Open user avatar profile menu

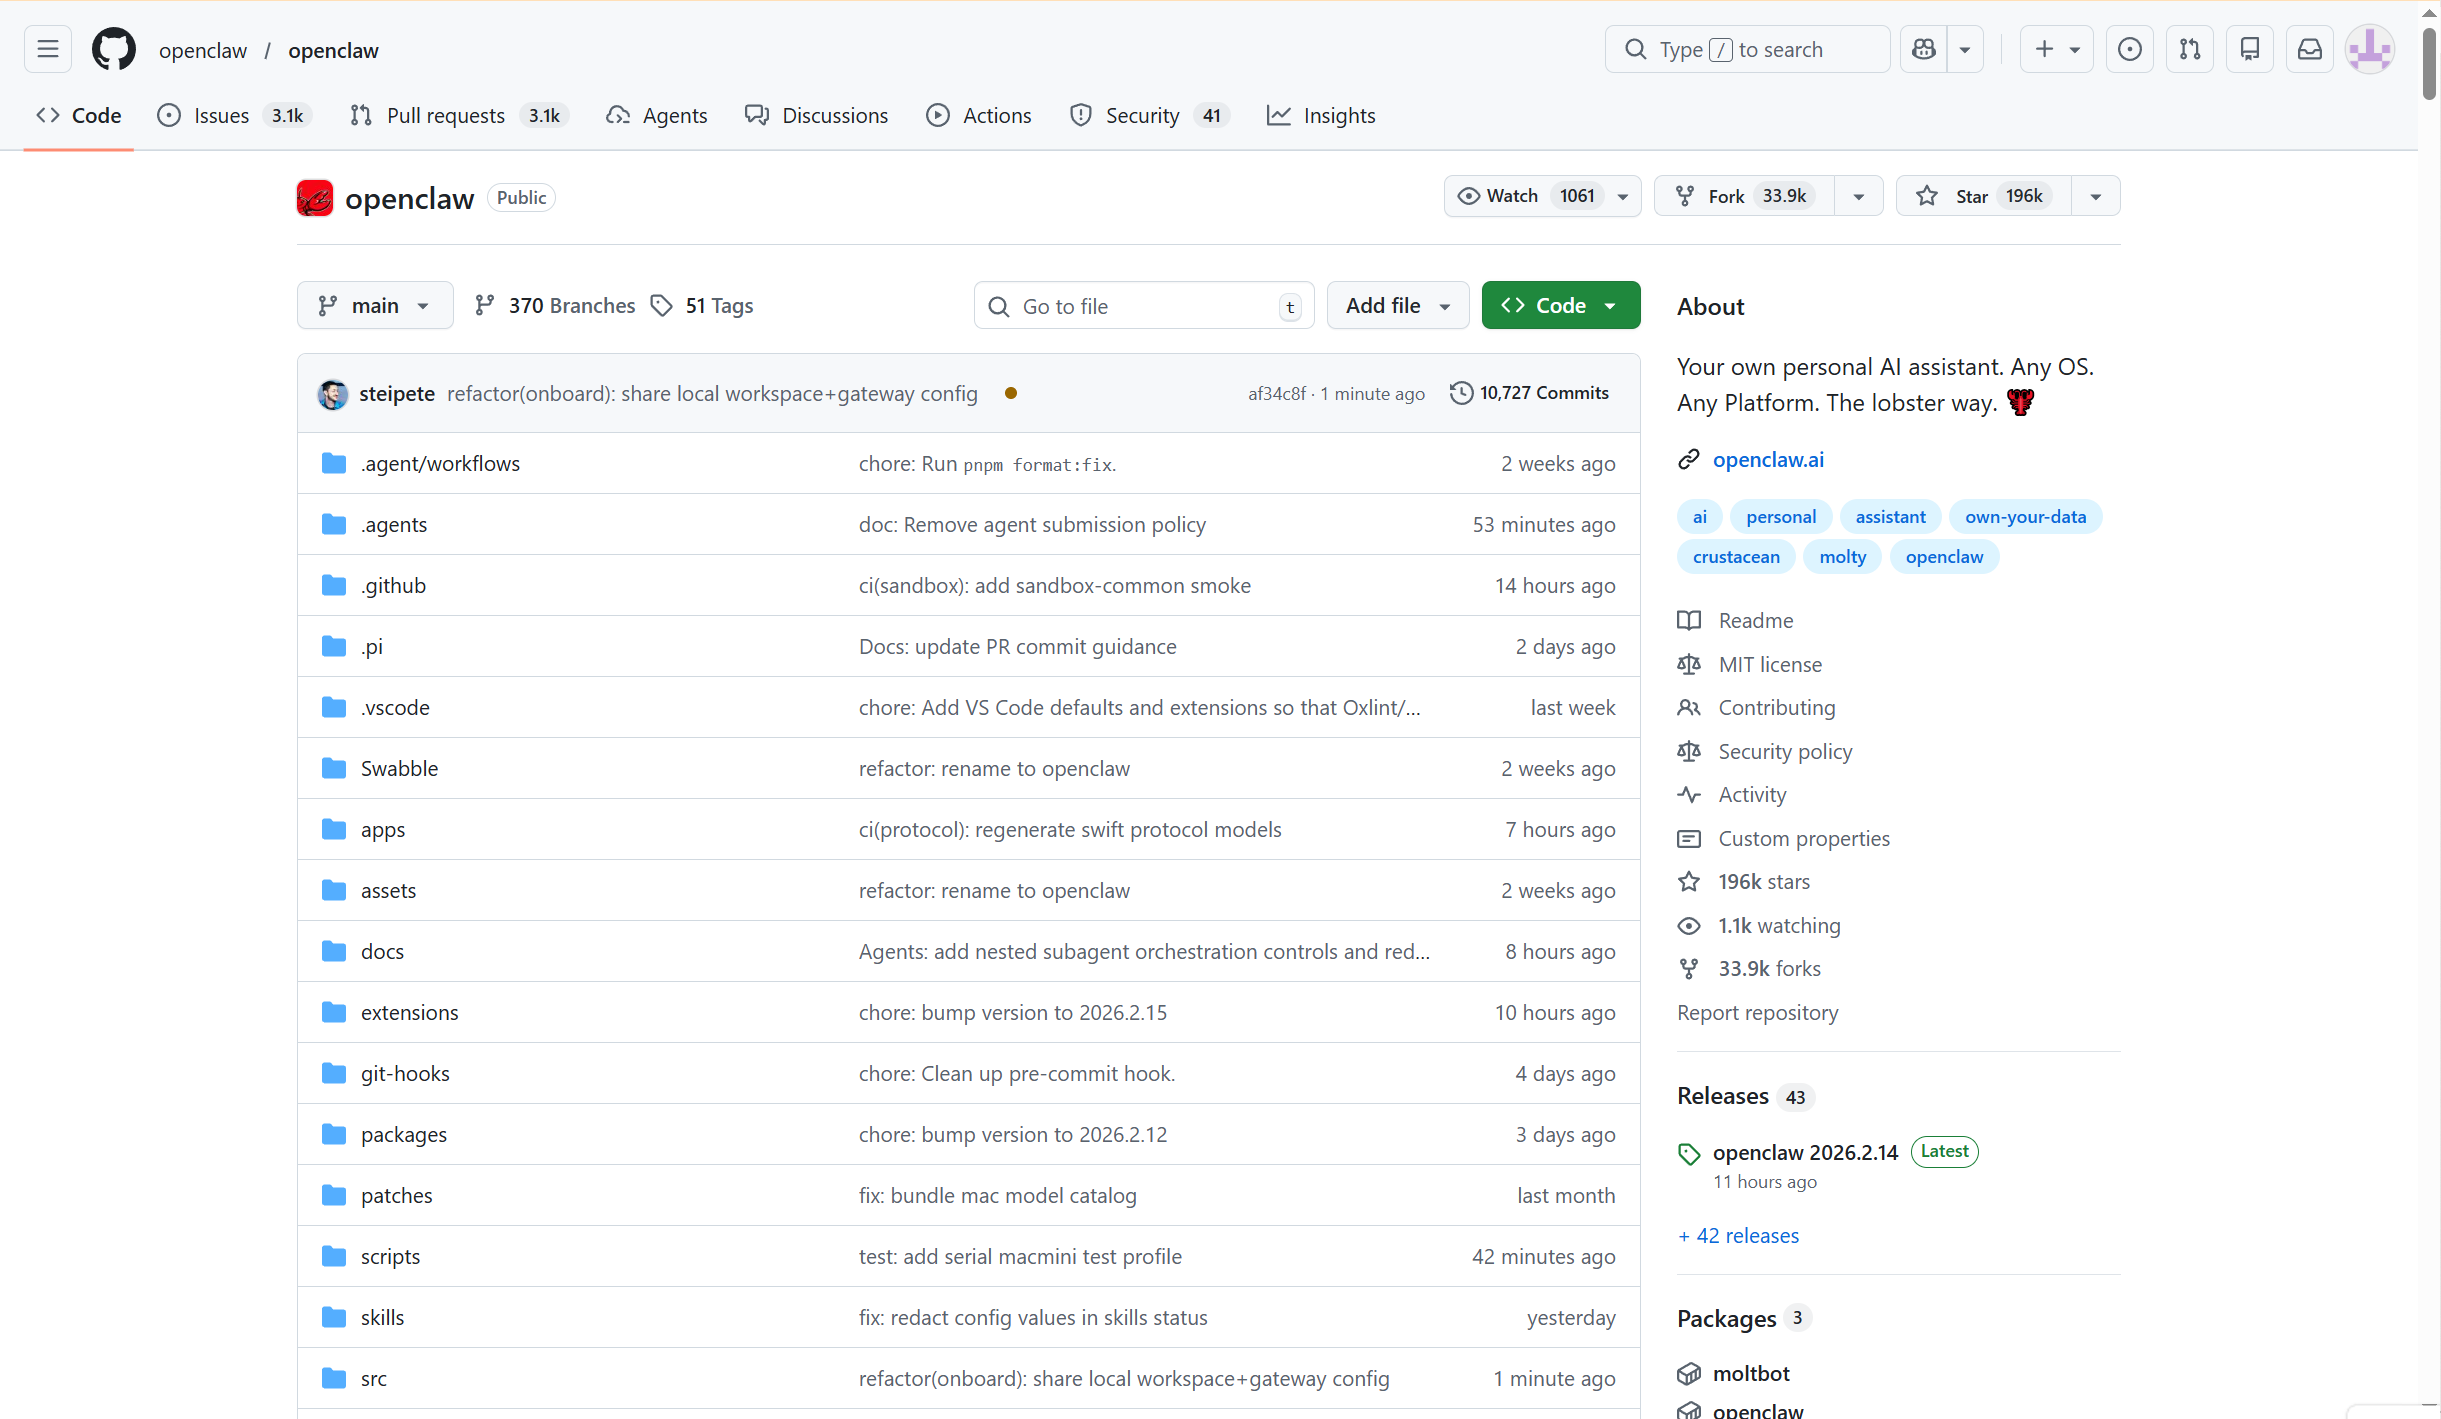pos(2370,49)
